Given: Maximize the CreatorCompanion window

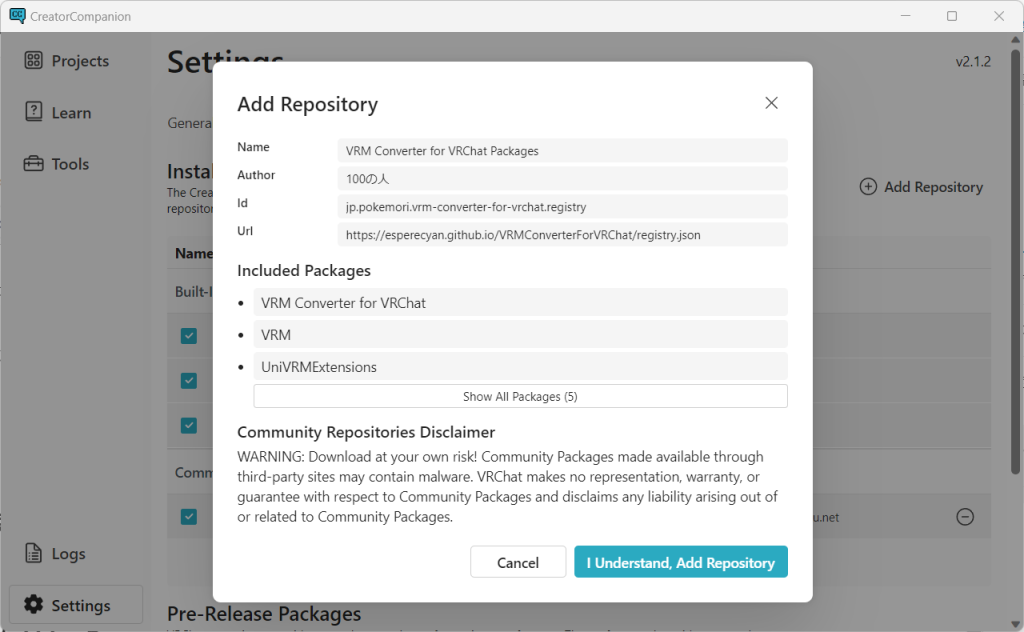Looking at the screenshot, I should [x=952, y=16].
